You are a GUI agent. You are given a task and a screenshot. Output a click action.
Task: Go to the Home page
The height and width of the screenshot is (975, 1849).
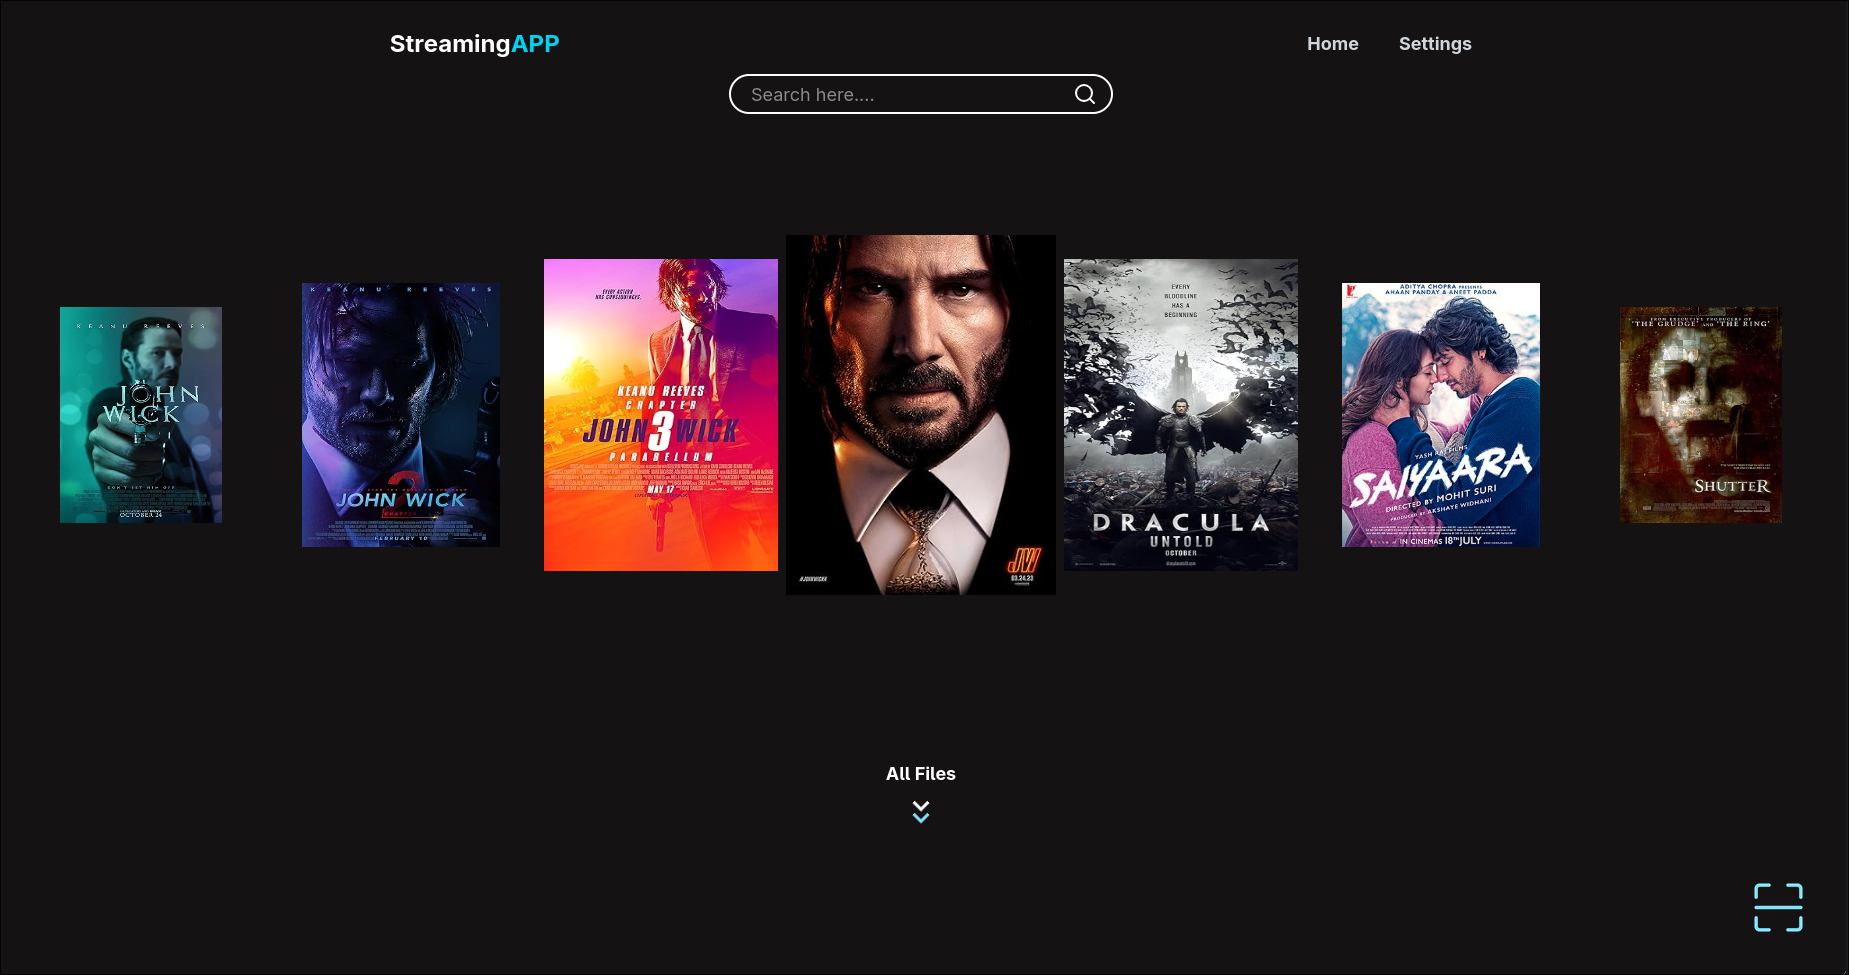click(x=1332, y=44)
